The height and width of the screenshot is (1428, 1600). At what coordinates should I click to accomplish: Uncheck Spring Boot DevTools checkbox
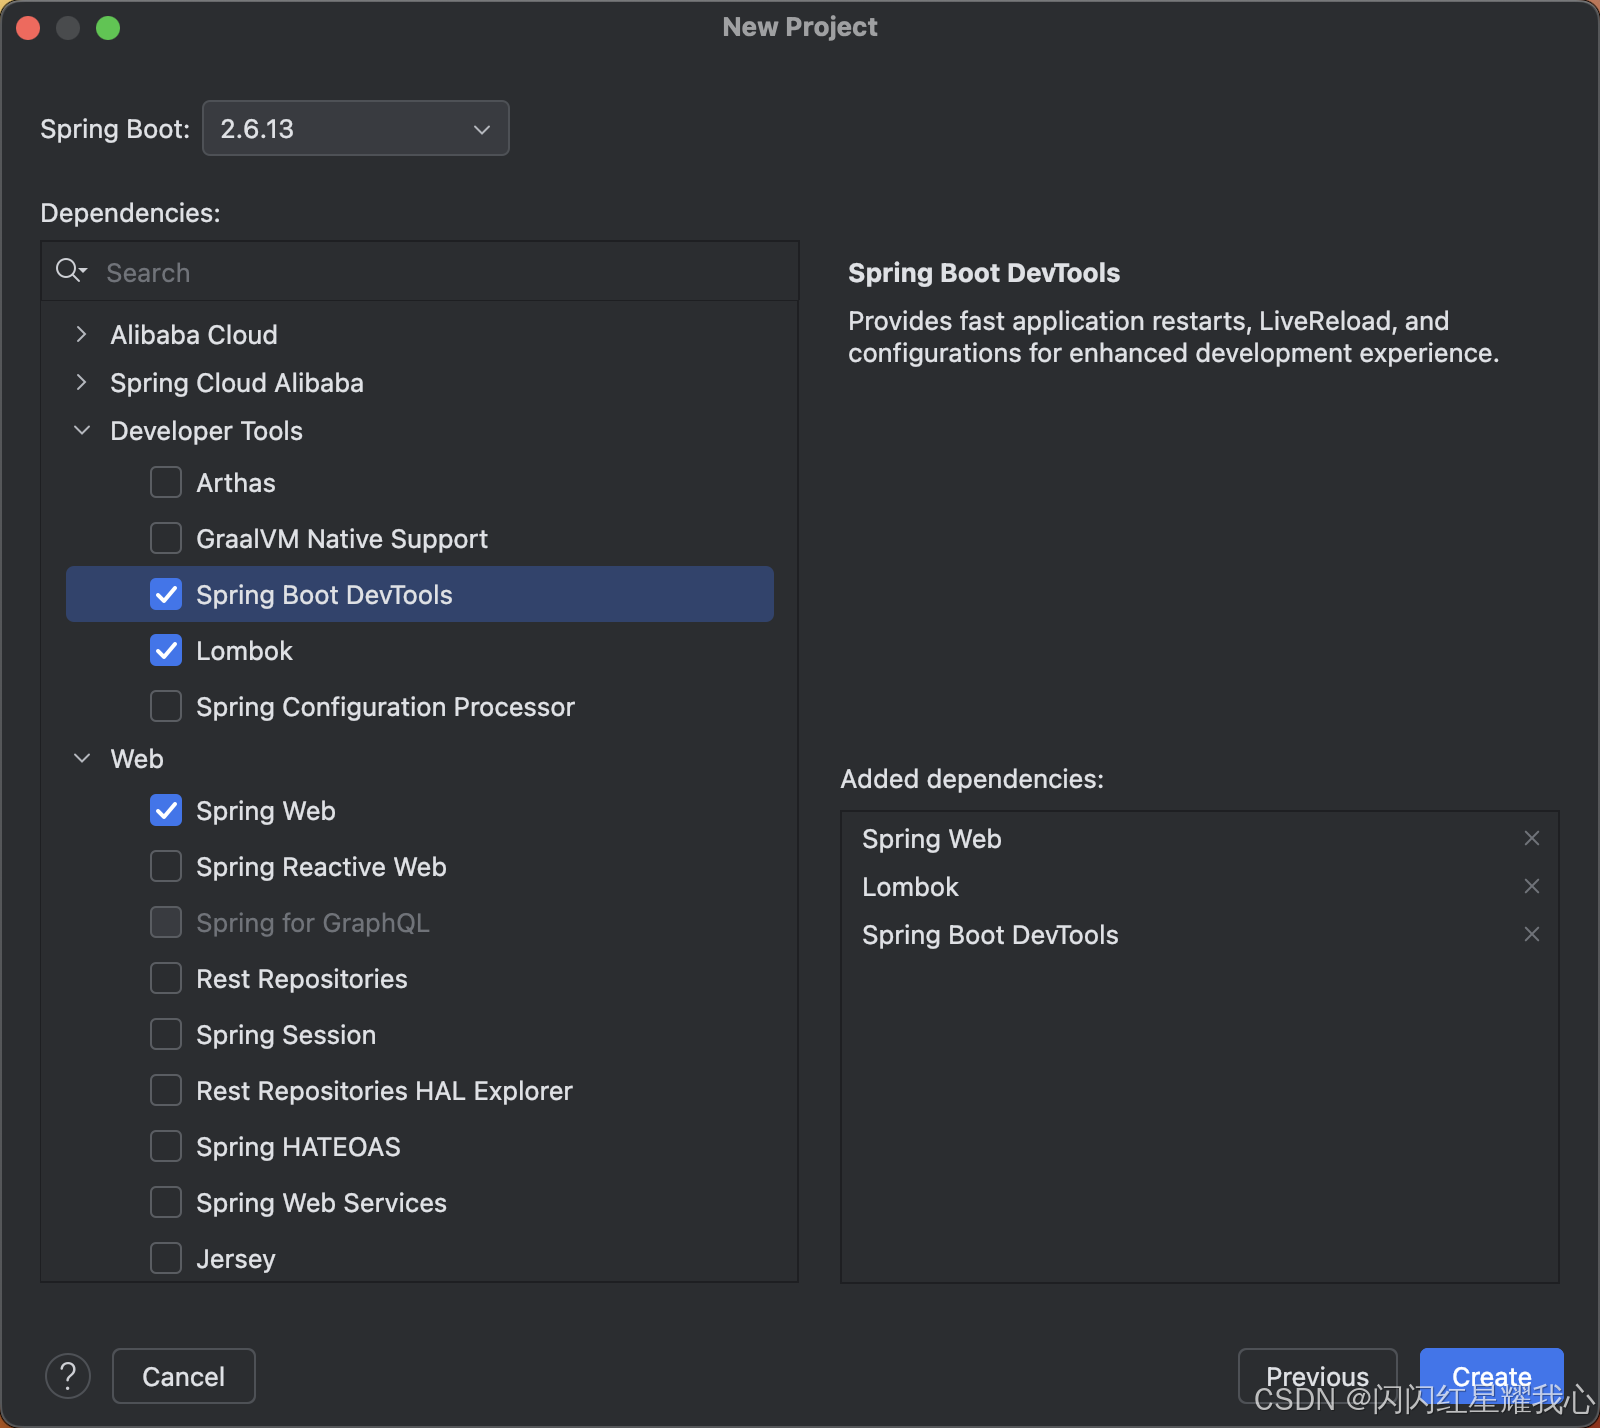[166, 594]
